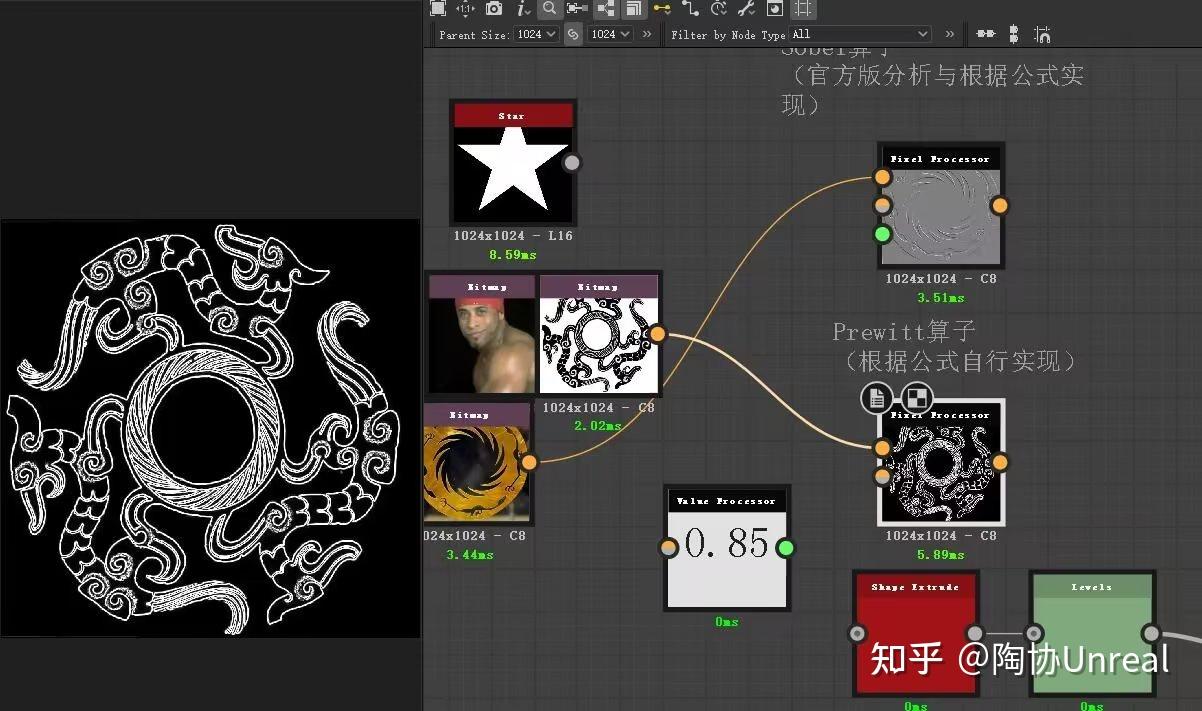The image size is (1202, 711).
Task: Click the camera screenshot icon
Action: (x=494, y=9)
